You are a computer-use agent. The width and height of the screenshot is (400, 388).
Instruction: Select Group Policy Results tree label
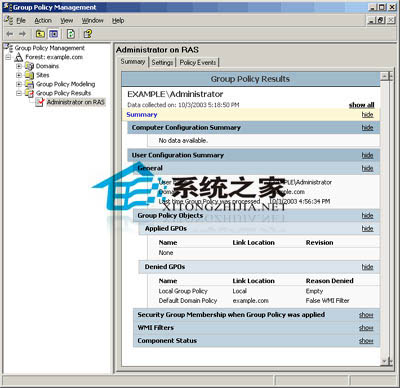(63, 93)
